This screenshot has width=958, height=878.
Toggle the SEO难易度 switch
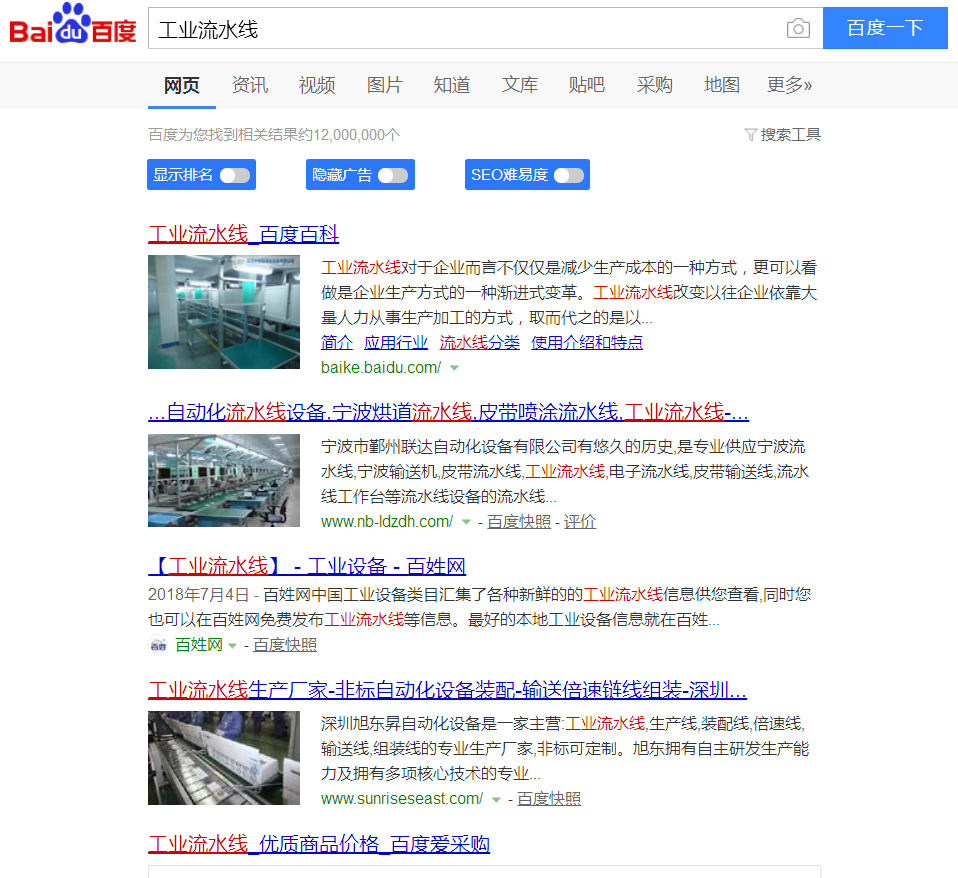coord(569,175)
